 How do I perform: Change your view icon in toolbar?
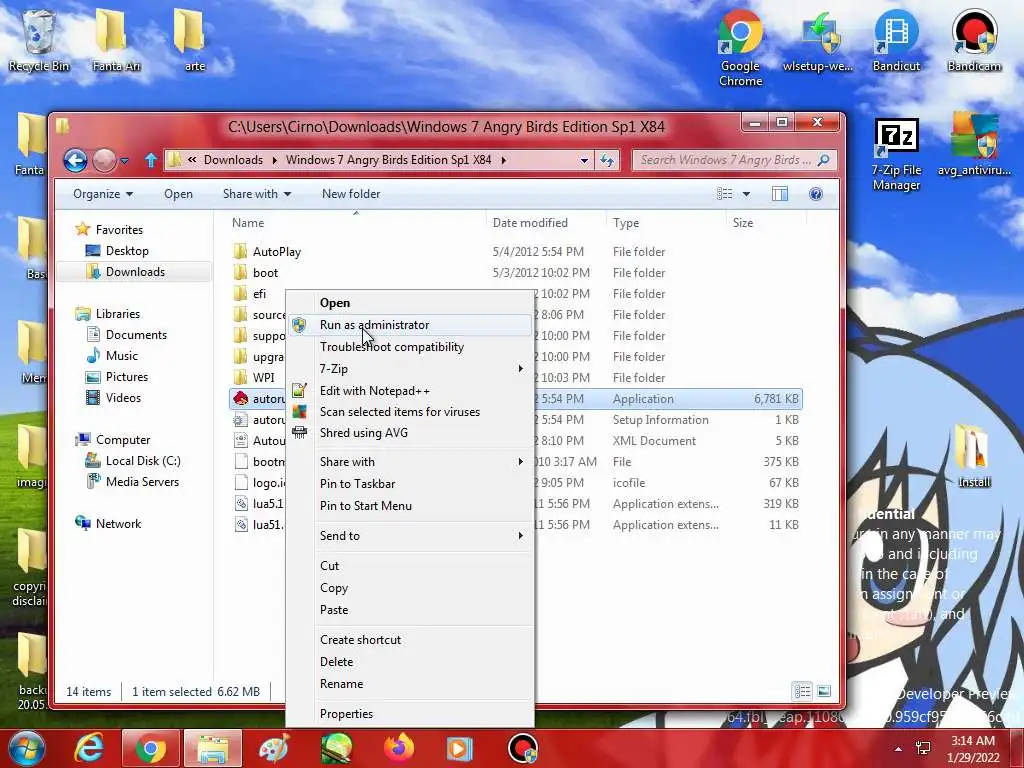point(724,194)
